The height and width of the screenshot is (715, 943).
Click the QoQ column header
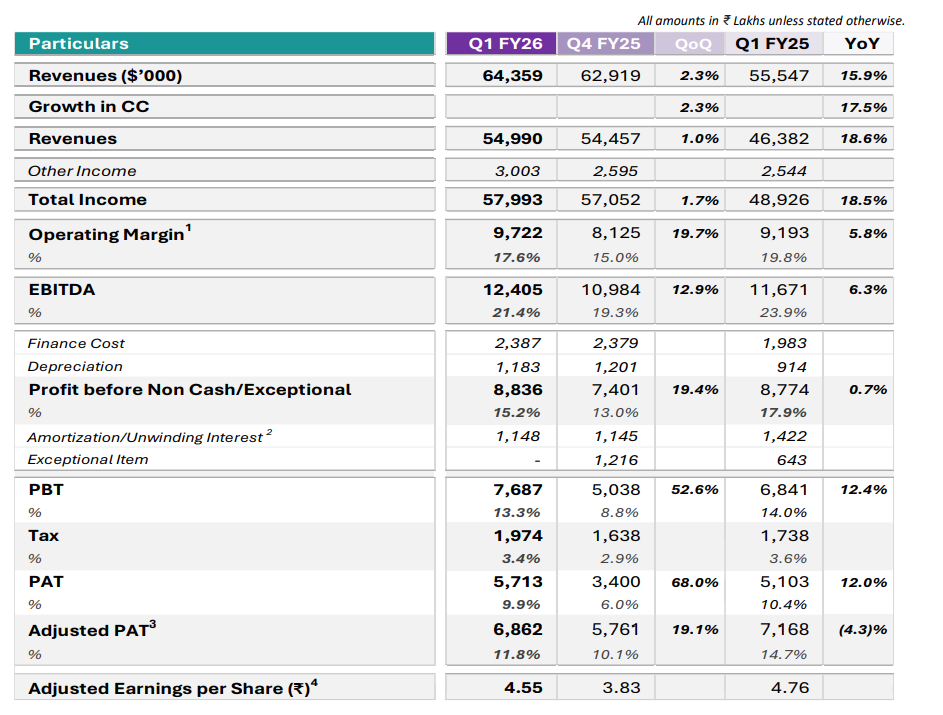690,43
